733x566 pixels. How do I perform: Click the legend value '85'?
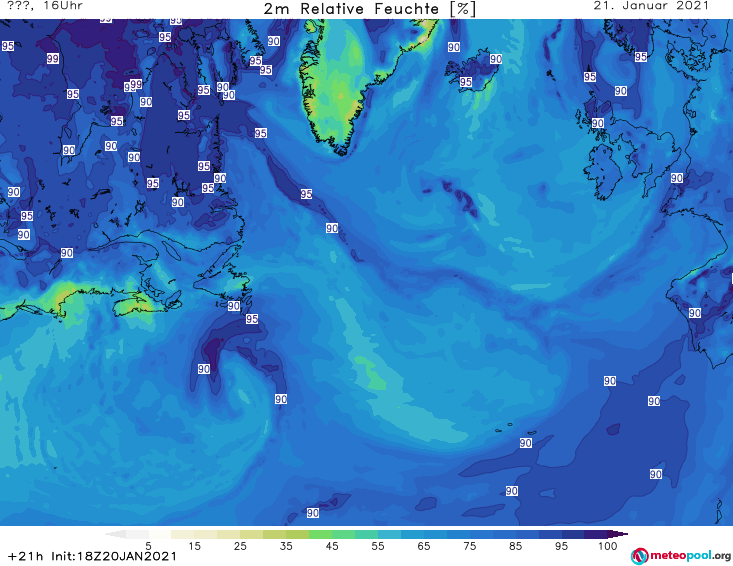click(515, 546)
